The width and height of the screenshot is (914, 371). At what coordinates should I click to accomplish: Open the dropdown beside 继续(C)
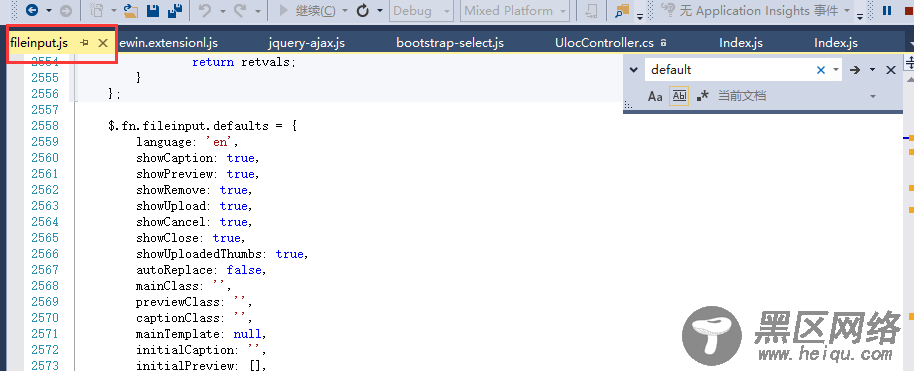(344, 10)
